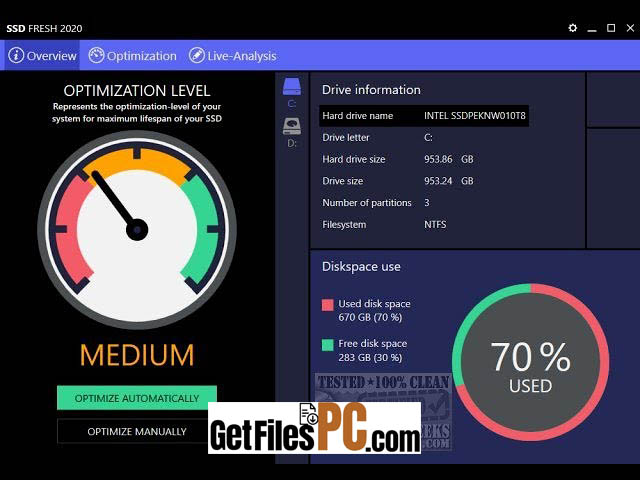Click the '670 GB (70 %)' text
Viewport: 640px width, 480px height.
pyautogui.click(x=370, y=317)
